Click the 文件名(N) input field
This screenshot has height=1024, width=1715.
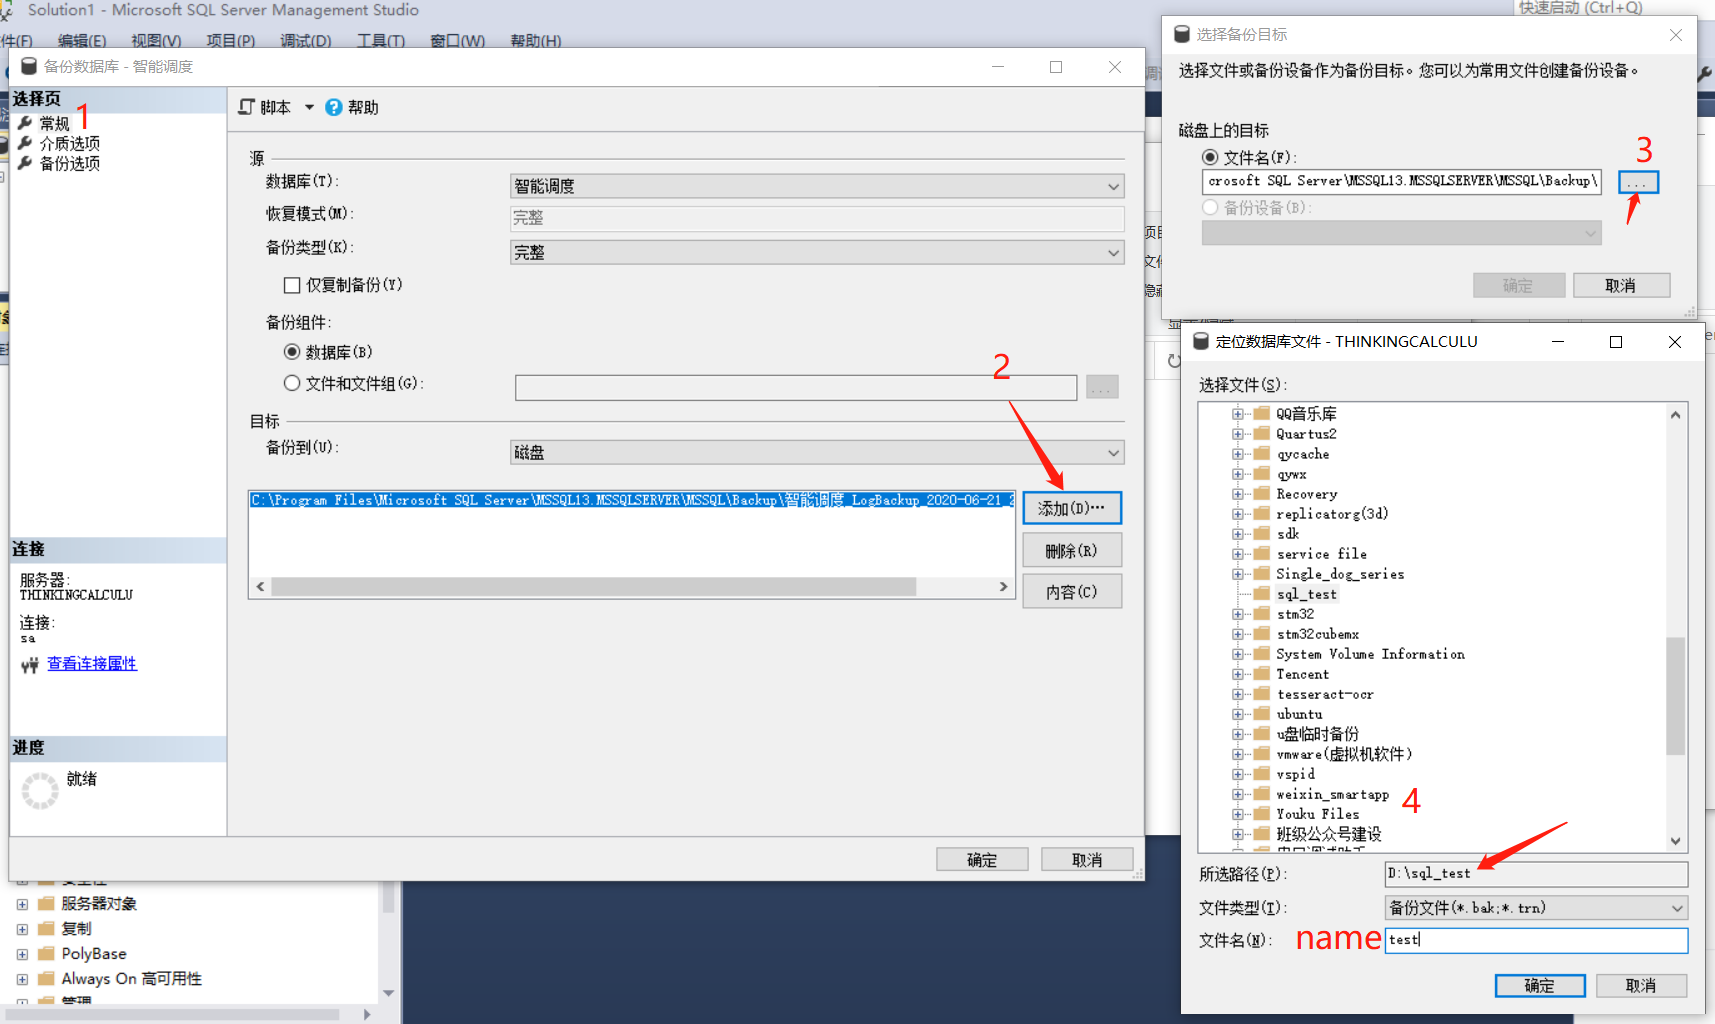point(1536,940)
